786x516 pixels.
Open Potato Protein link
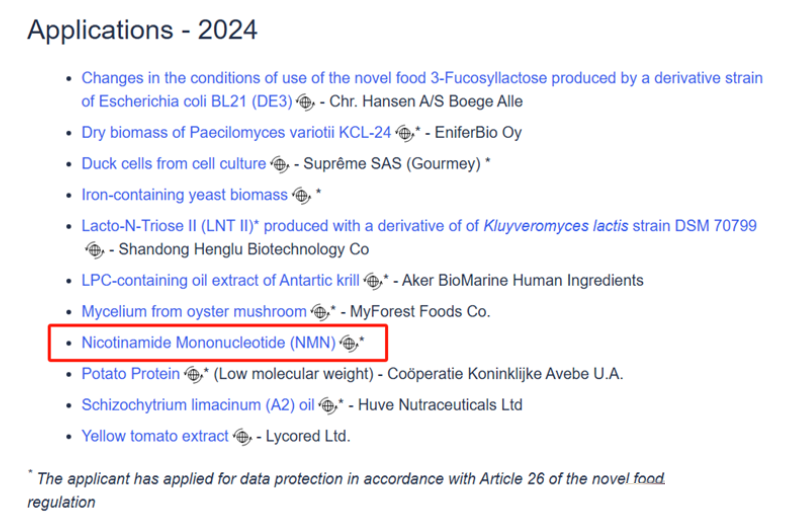pyautogui.click(x=130, y=374)
